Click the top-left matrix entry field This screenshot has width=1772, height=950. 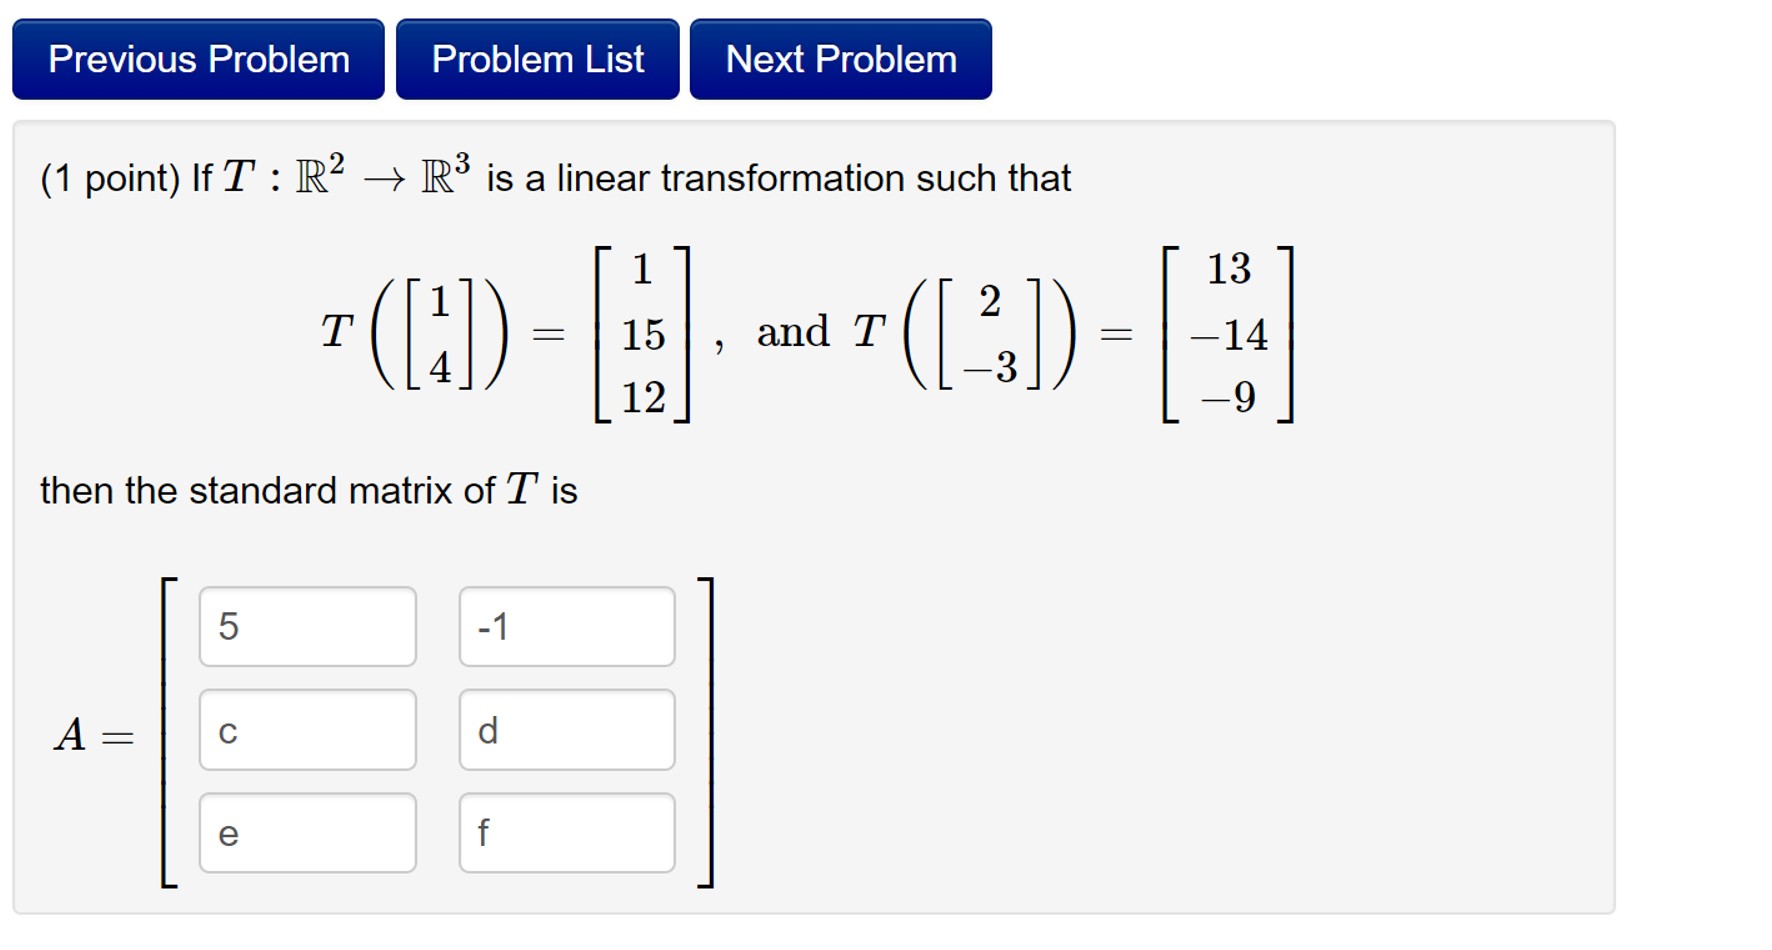308,626
